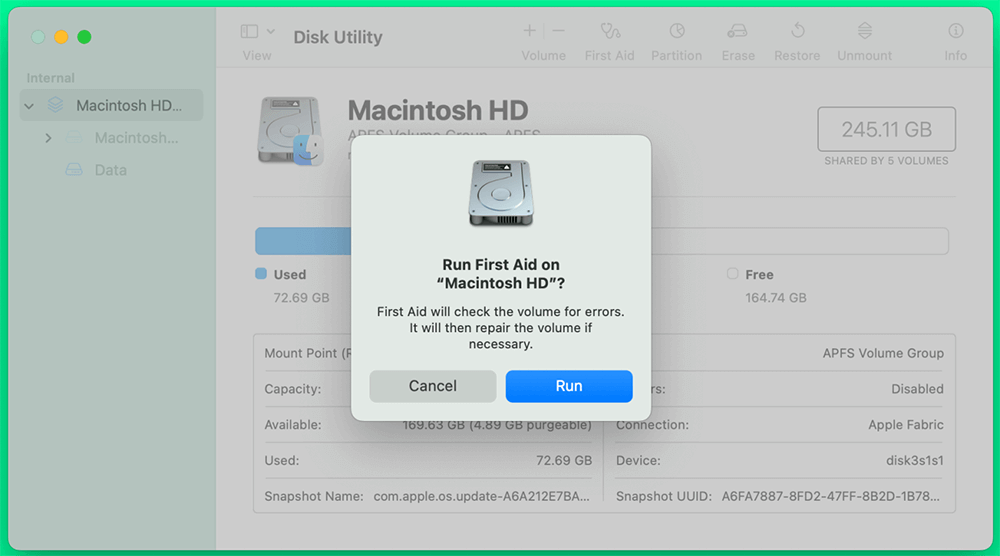Select Macintosh HD group in sidebar
This screenshot has height=556, width=1000.
pos(112,105)
